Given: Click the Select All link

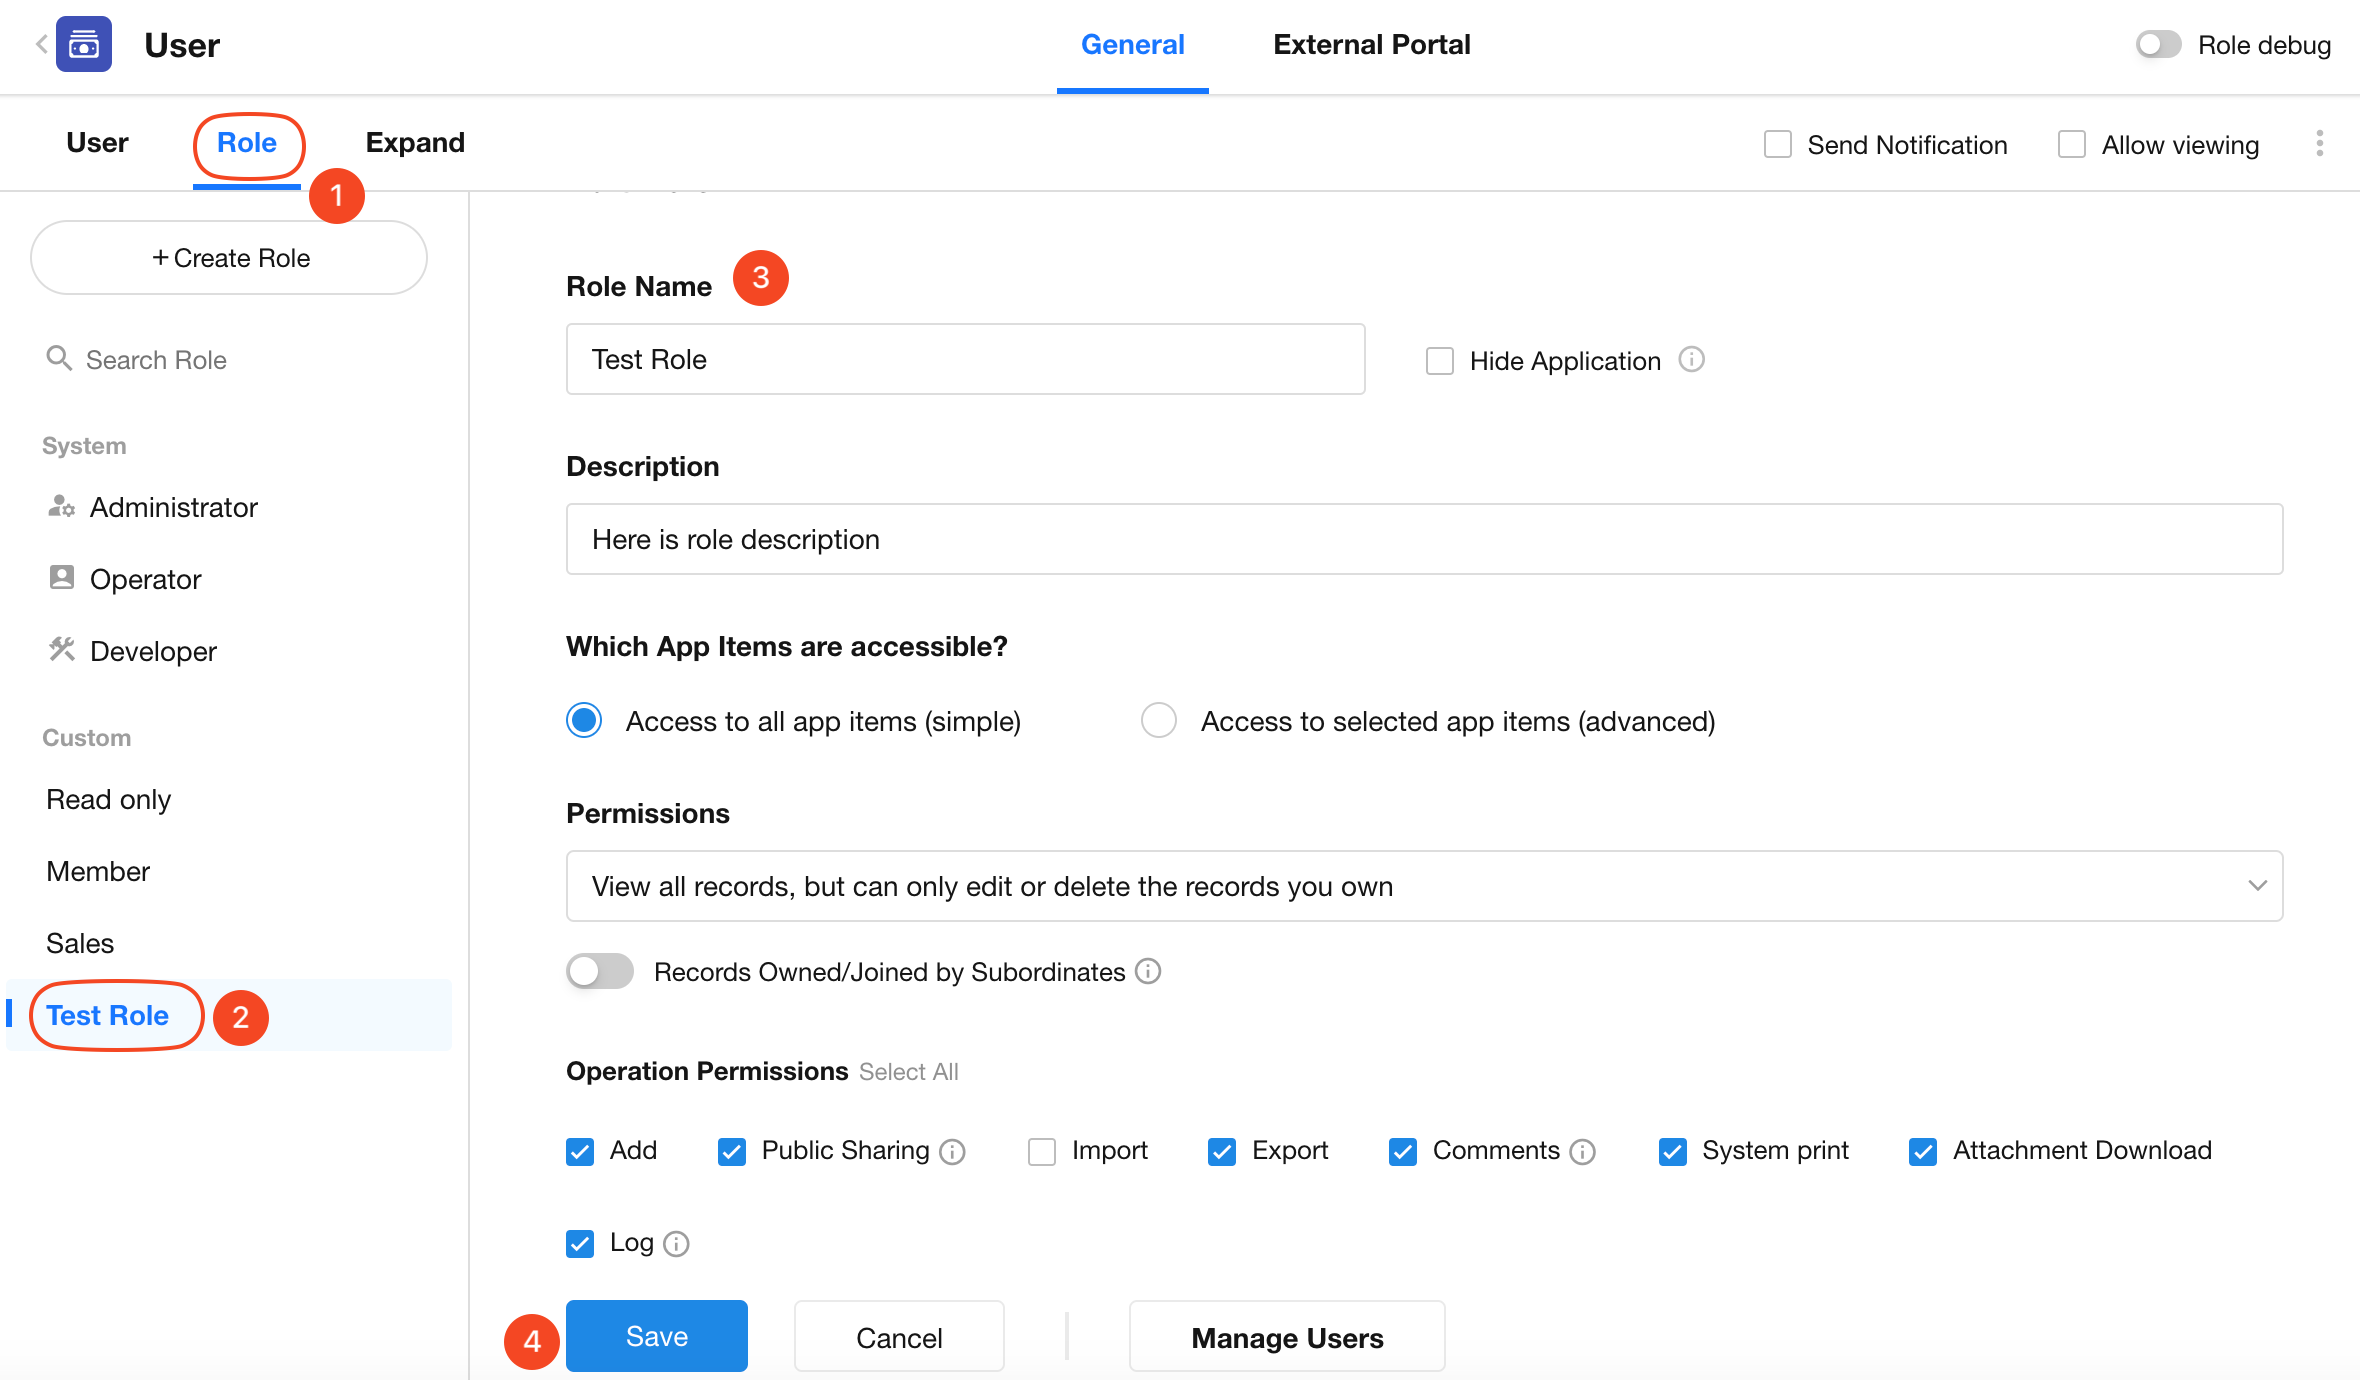Looking at the screenshot, I should point(908,1072).
